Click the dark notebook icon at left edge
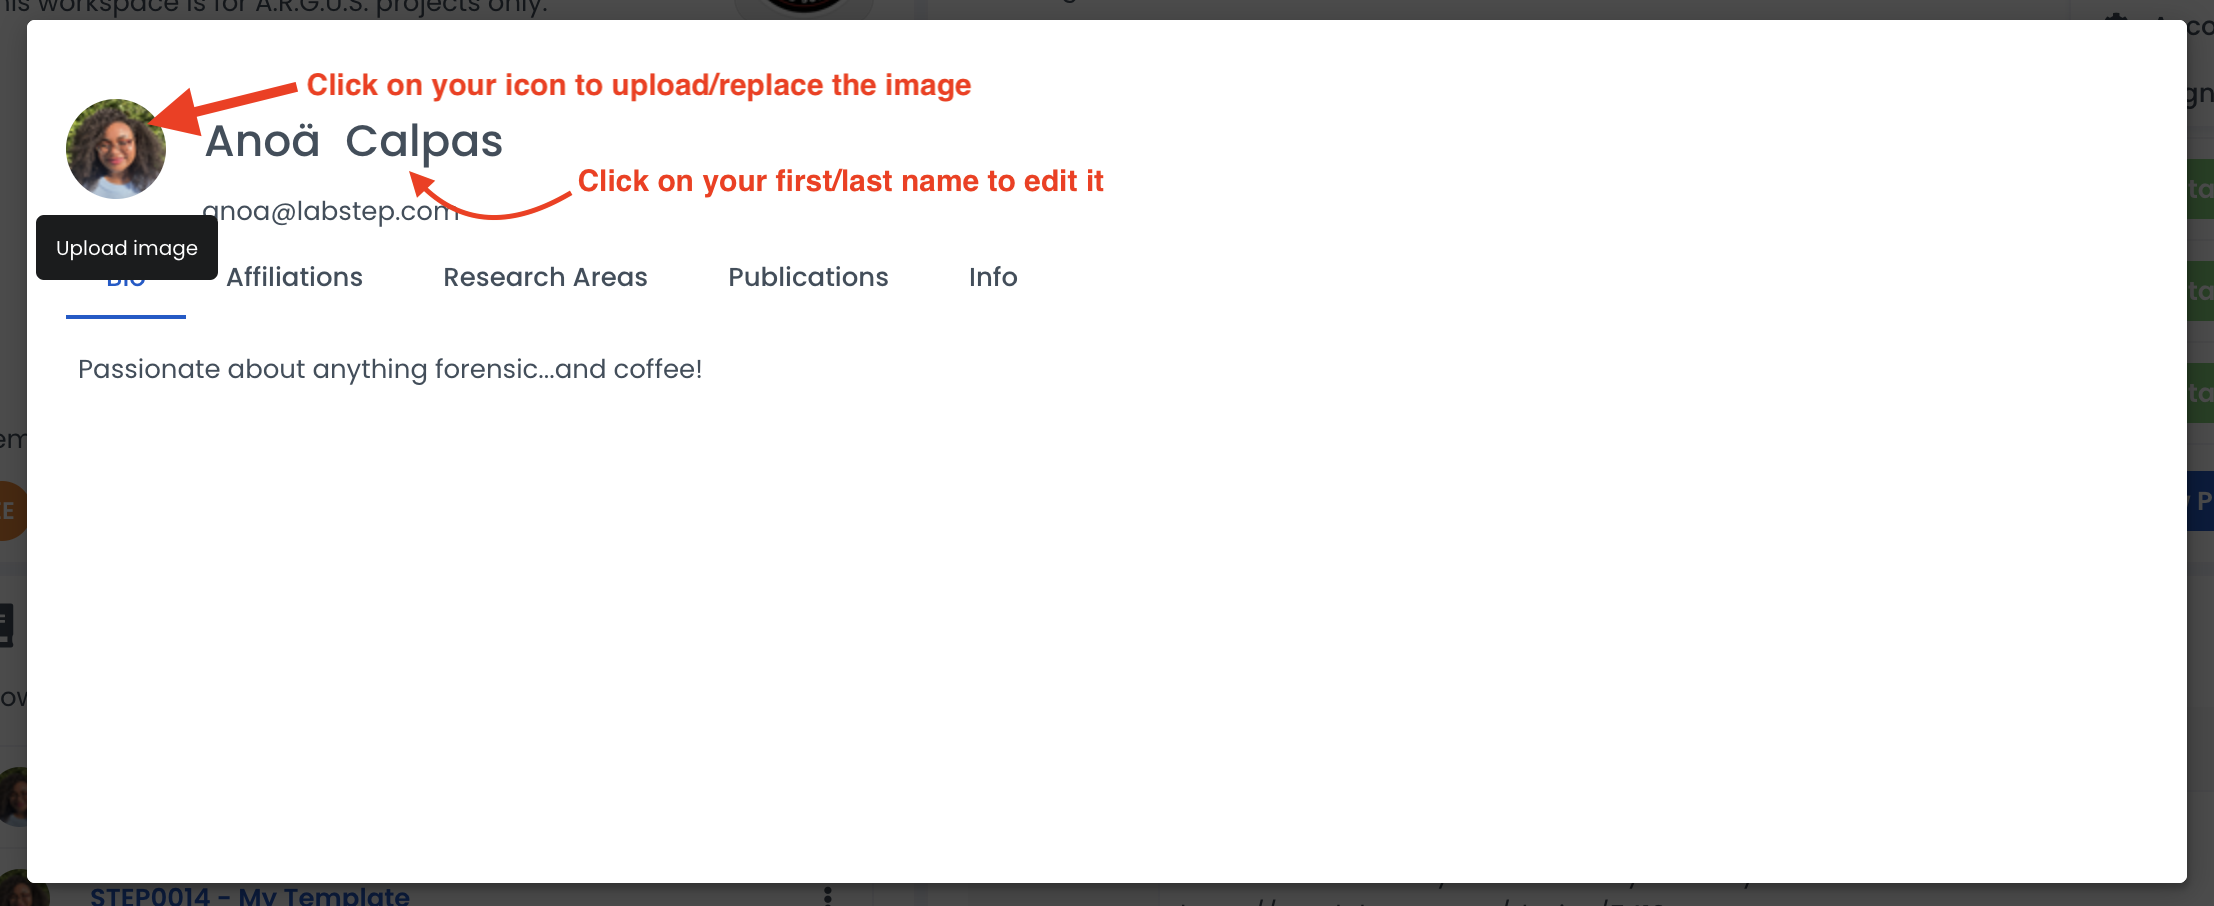 (6, 626)
